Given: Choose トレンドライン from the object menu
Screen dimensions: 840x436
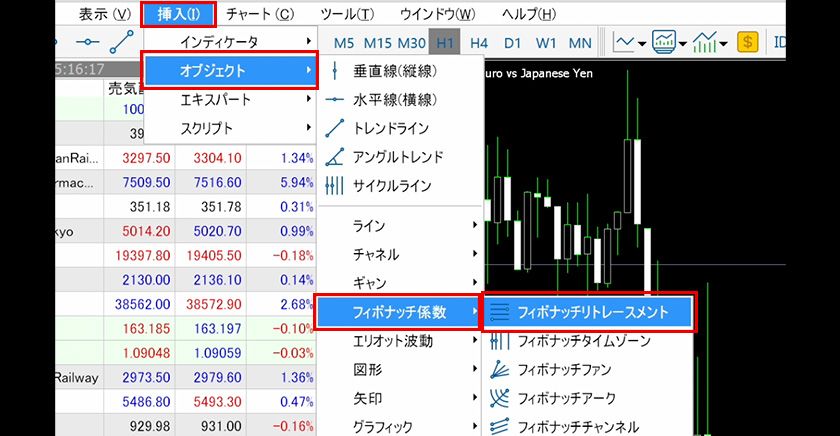Looking at the screenshot, I should (x=390, y=129).
